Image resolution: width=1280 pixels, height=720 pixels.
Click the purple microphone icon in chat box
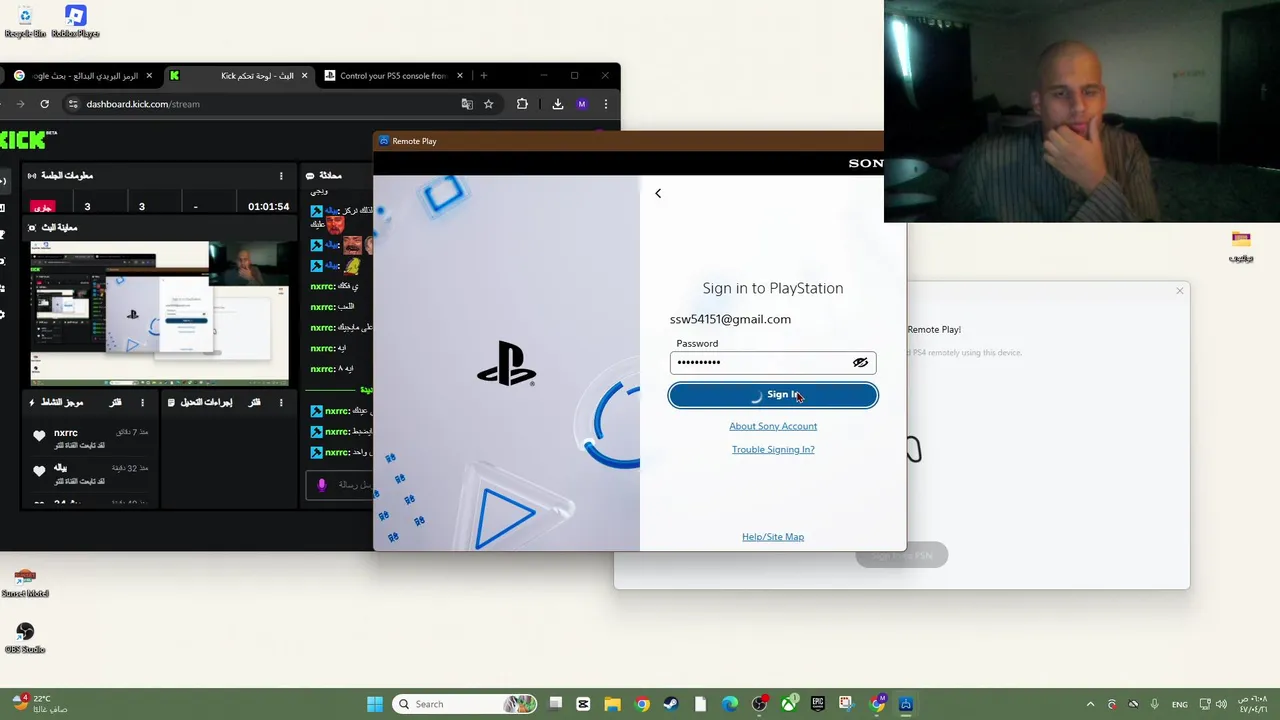(x=321, y=485)
